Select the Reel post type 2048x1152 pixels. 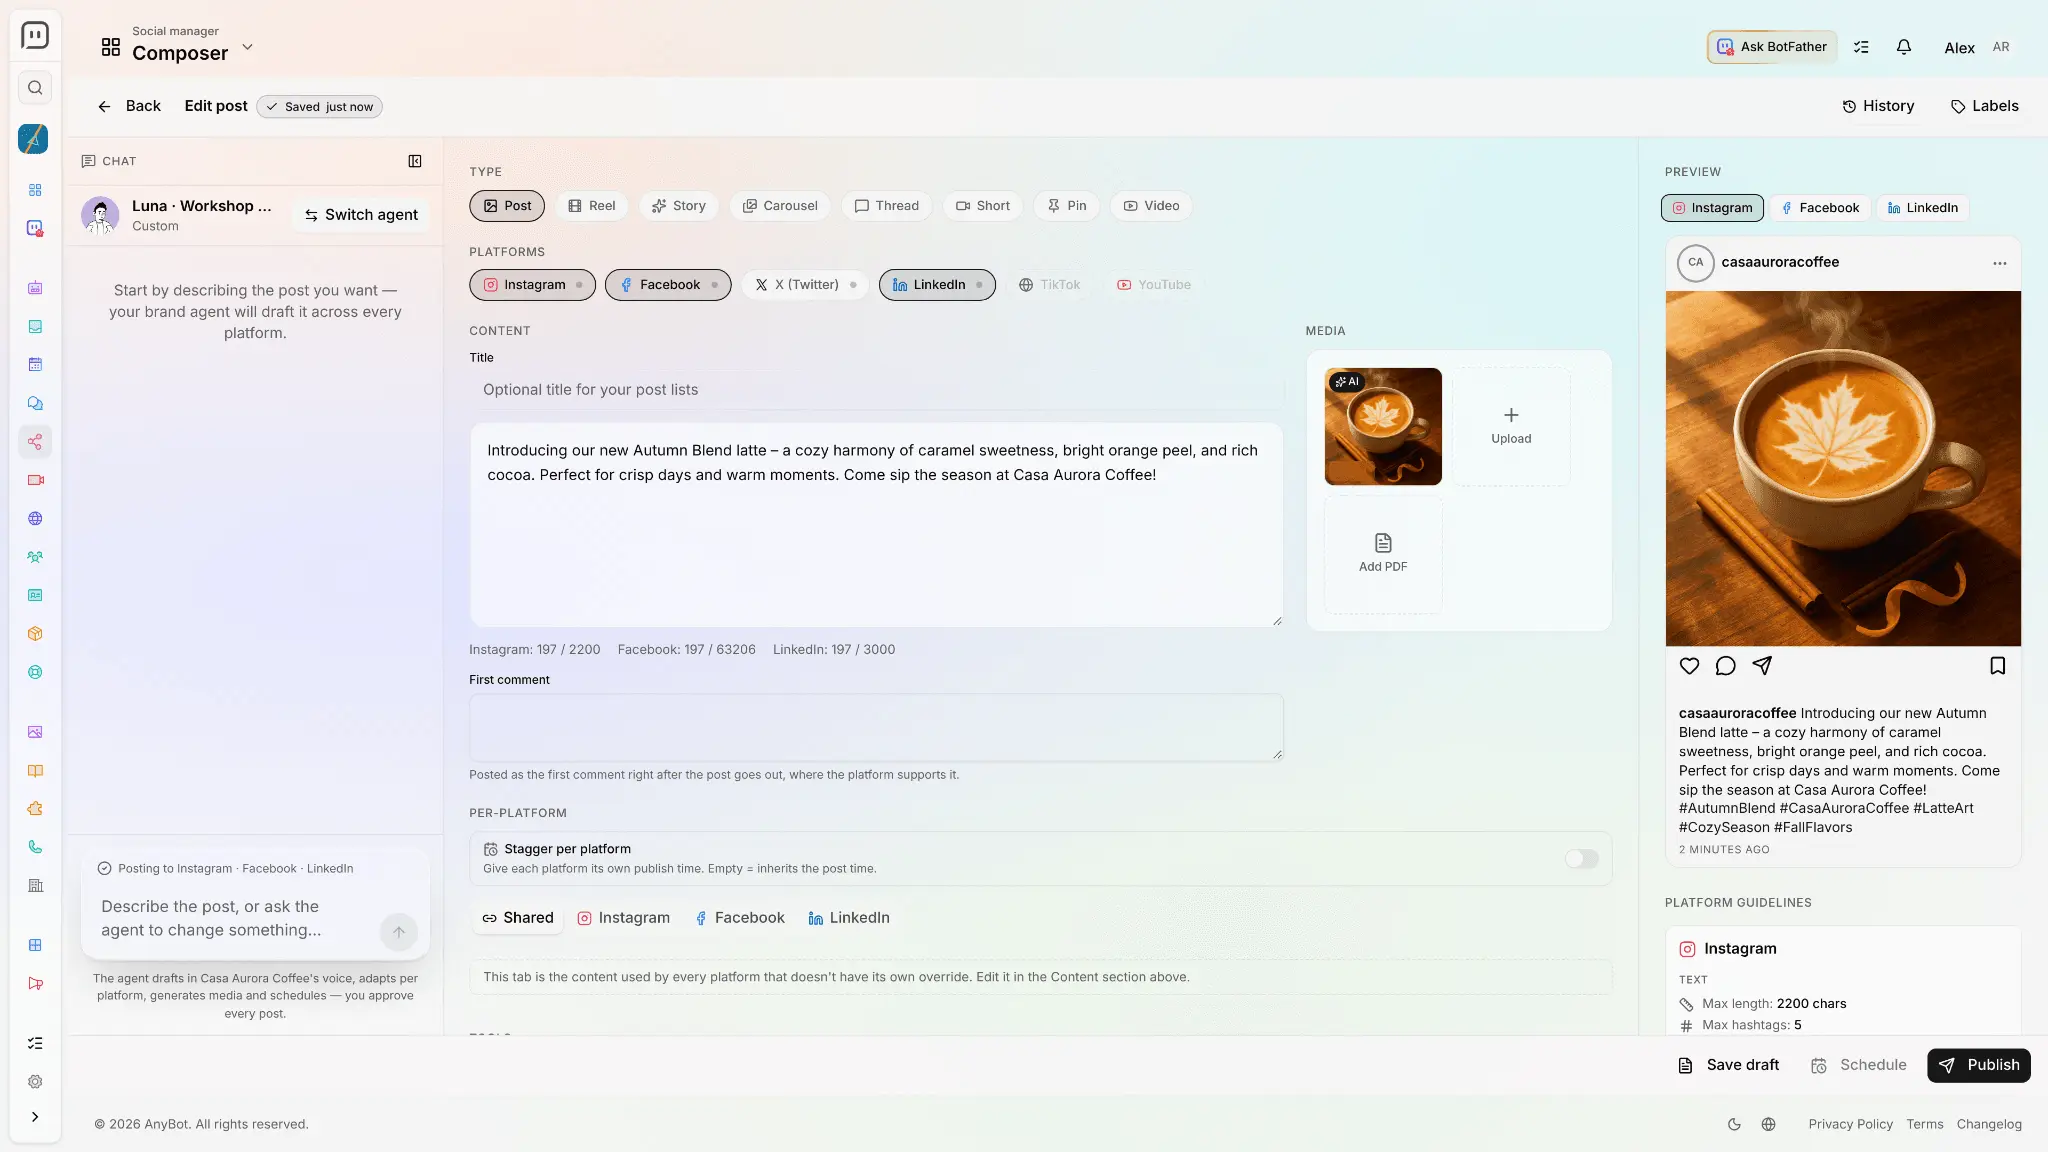click(x=592, y=206)
